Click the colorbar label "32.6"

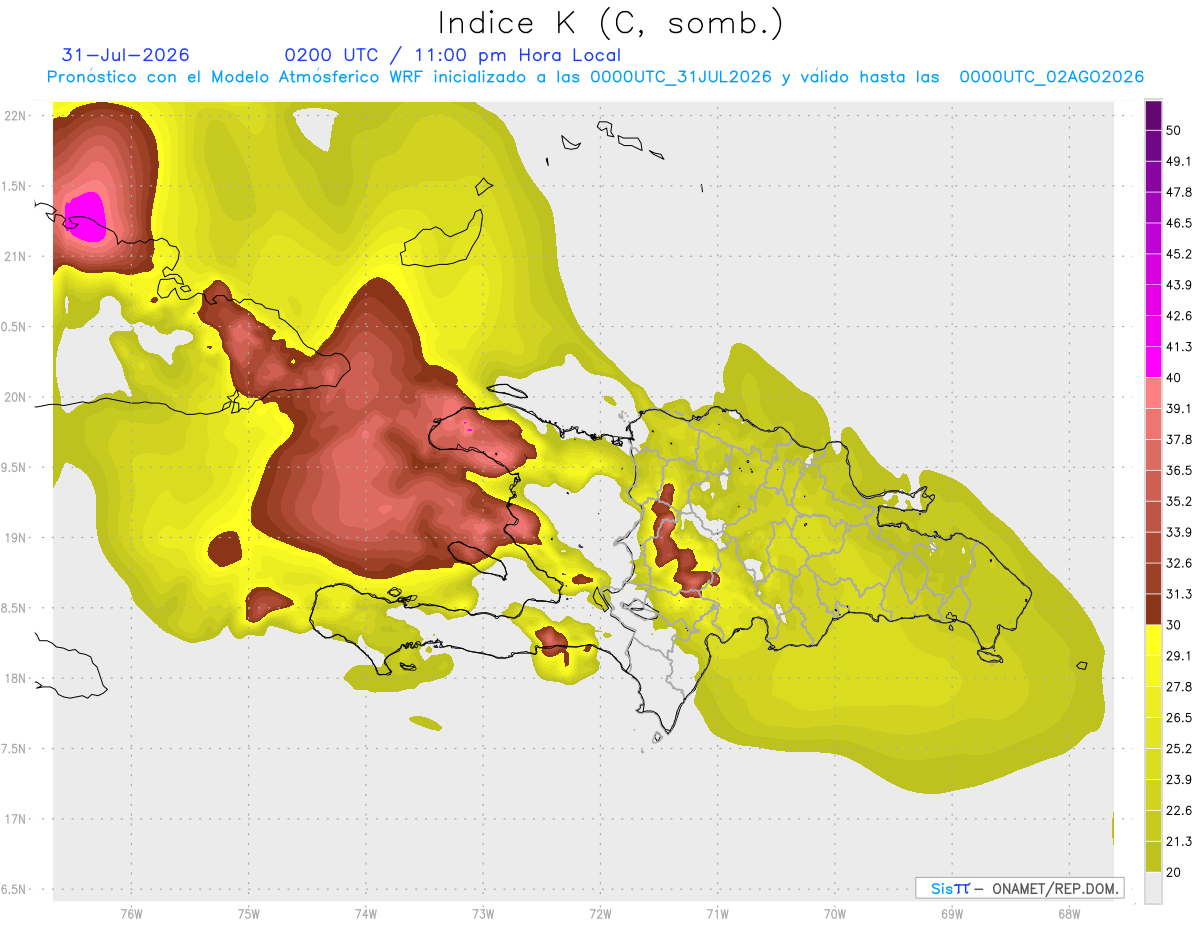(1179, 563)
